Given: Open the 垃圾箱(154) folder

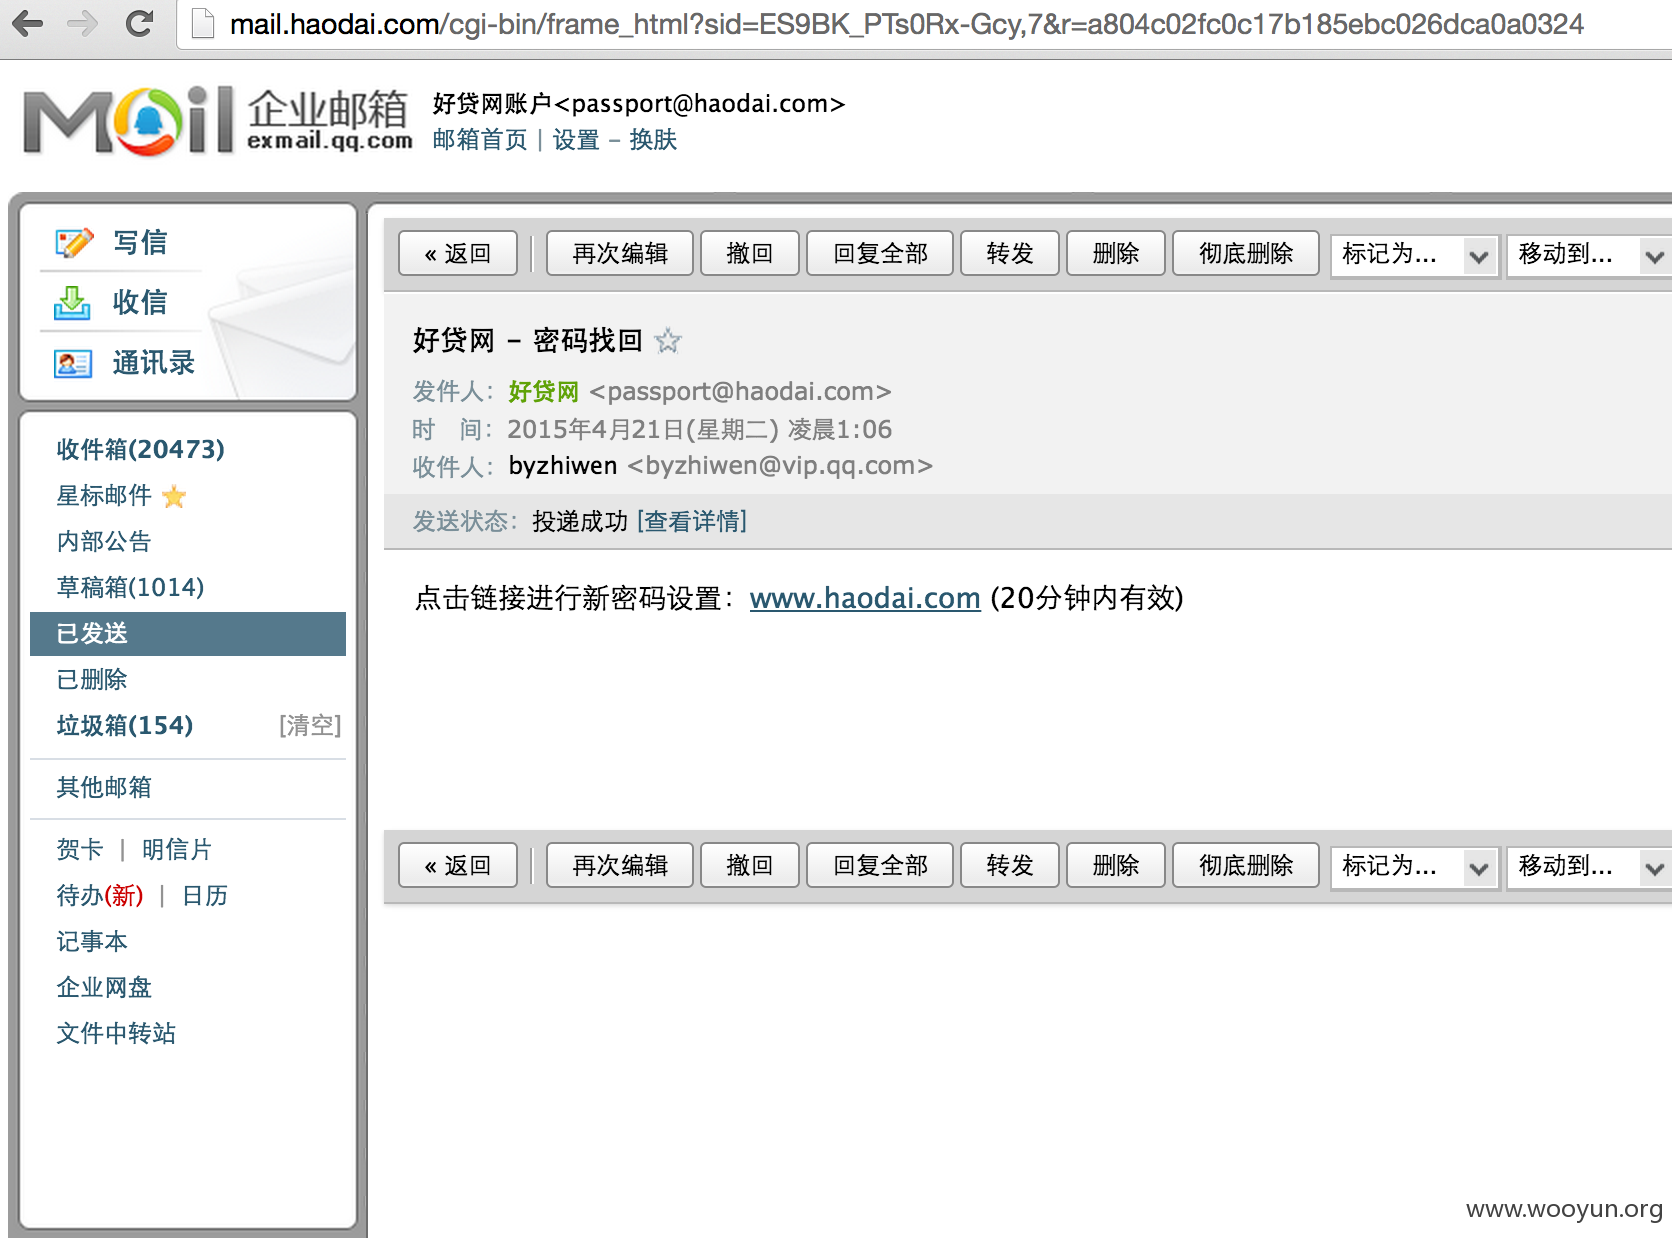Looking at the screenshot, I should click(125, 726).
